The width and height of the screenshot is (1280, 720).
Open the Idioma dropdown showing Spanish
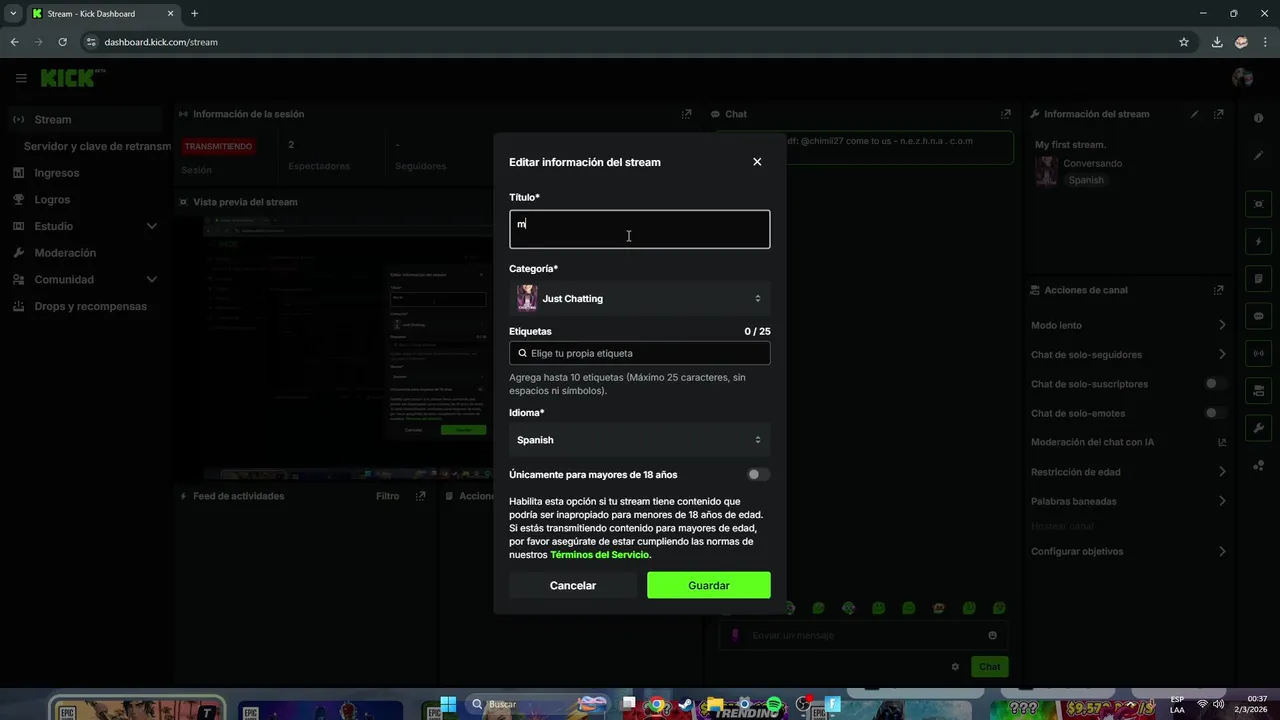(640, 440)
